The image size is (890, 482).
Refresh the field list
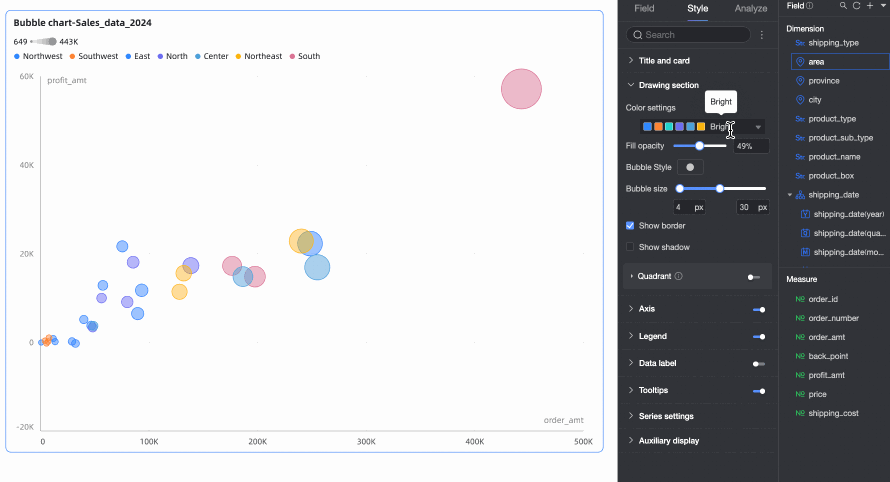click(857, 6)
